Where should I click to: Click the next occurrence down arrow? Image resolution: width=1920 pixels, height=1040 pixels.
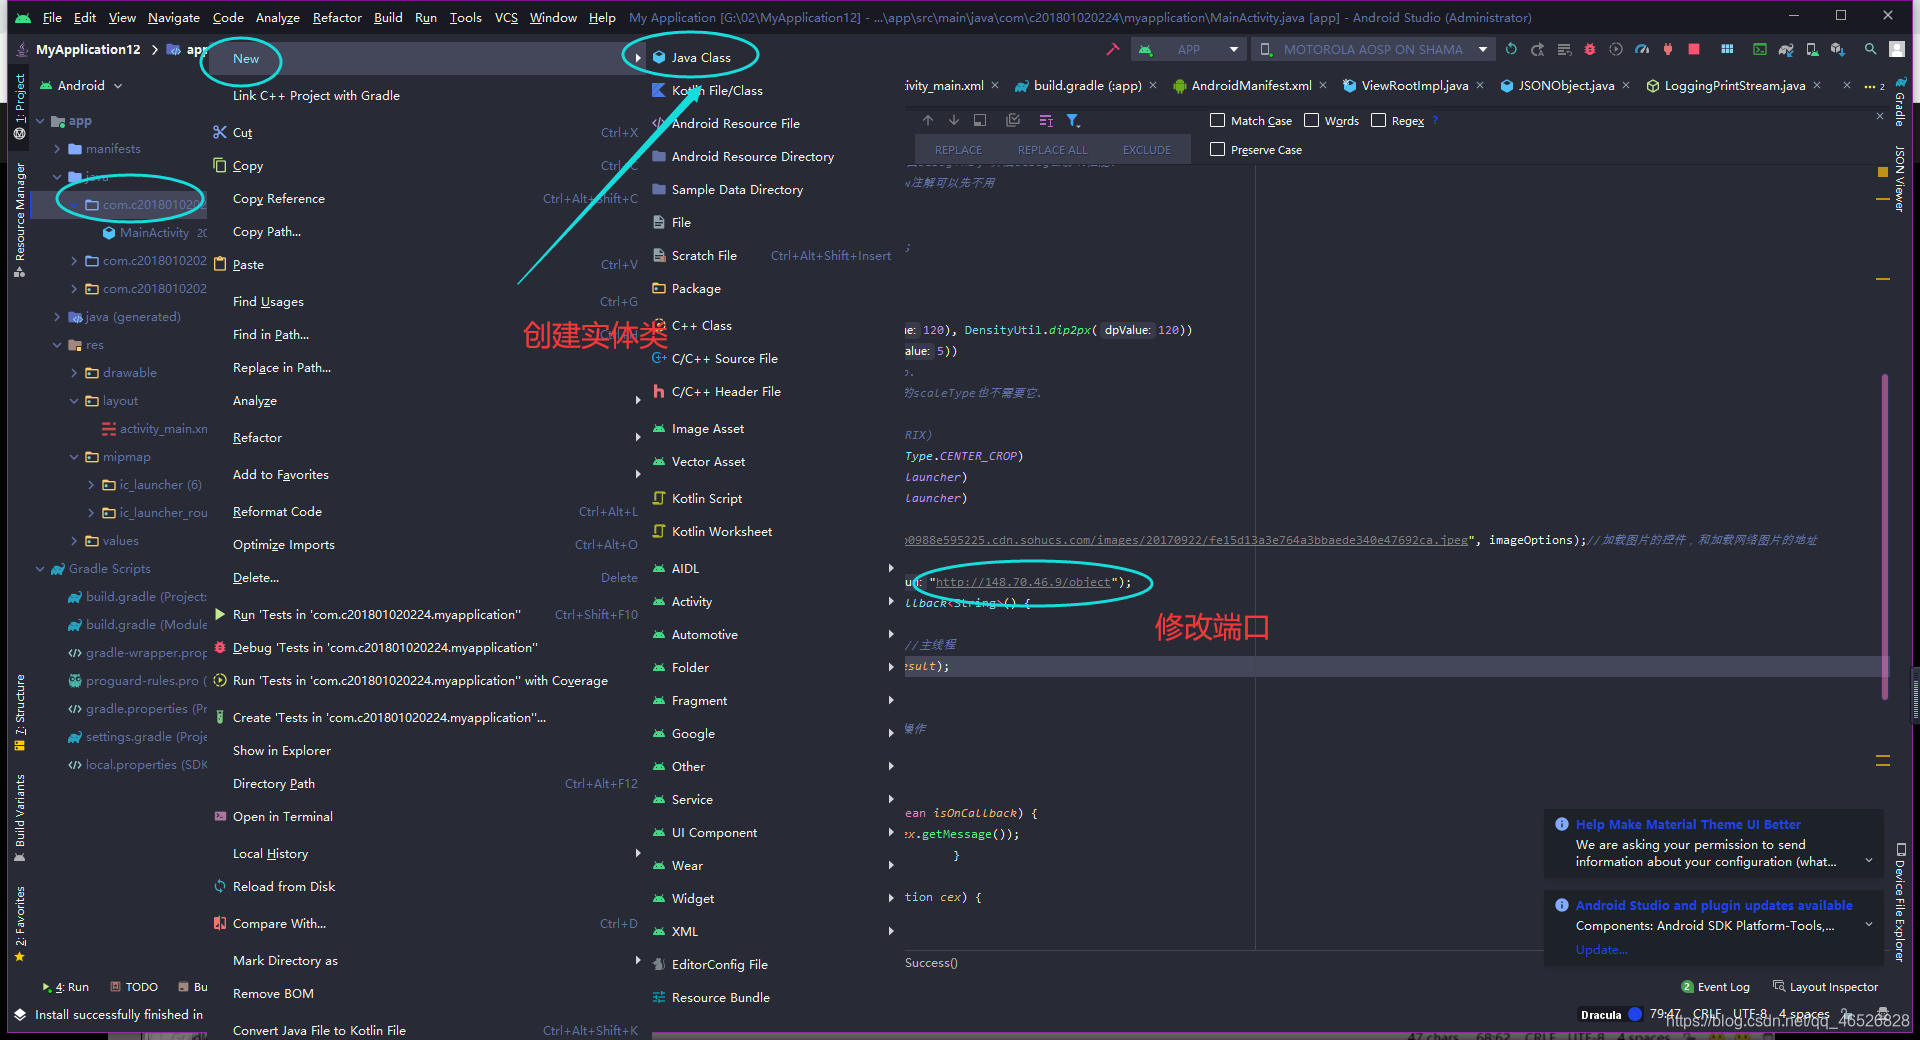click(954, 120)
